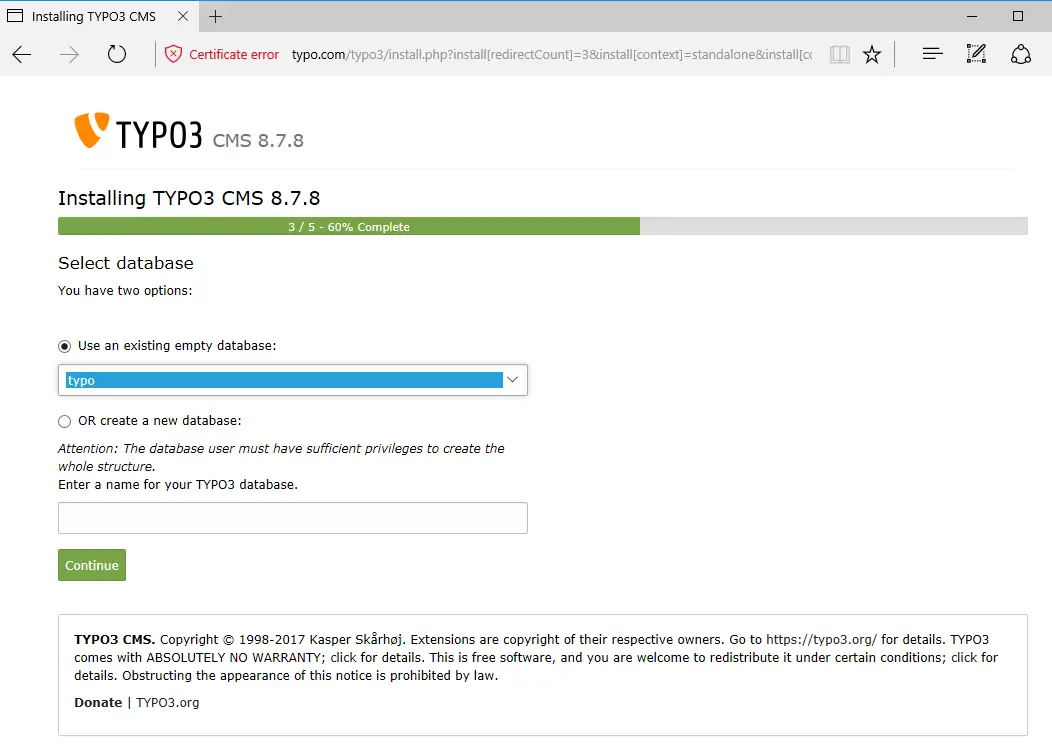
Task: Open a new tab with plus icon
Action: (215, 17)
